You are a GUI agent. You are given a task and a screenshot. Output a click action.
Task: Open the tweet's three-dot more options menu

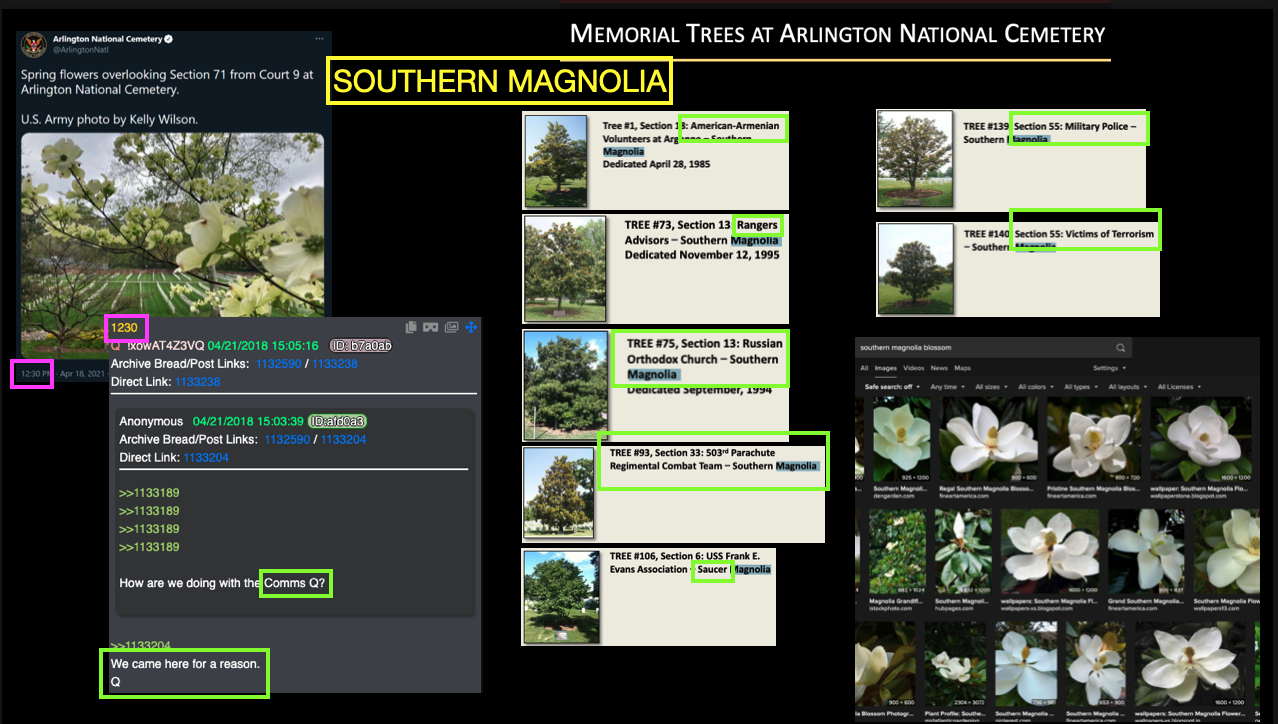click(319, 39)
